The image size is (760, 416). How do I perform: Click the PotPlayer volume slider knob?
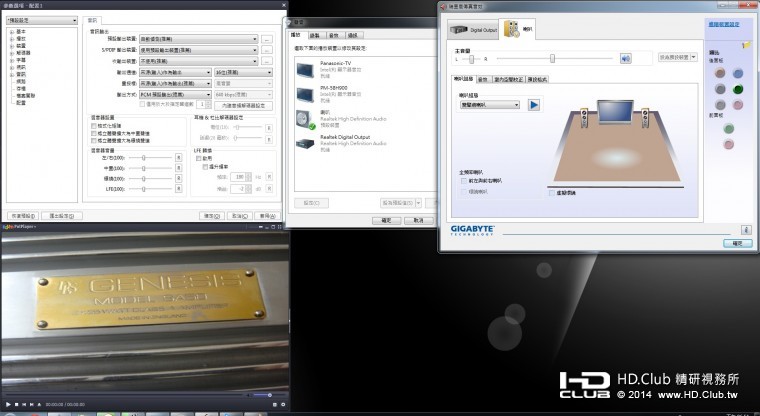(270, 395)
